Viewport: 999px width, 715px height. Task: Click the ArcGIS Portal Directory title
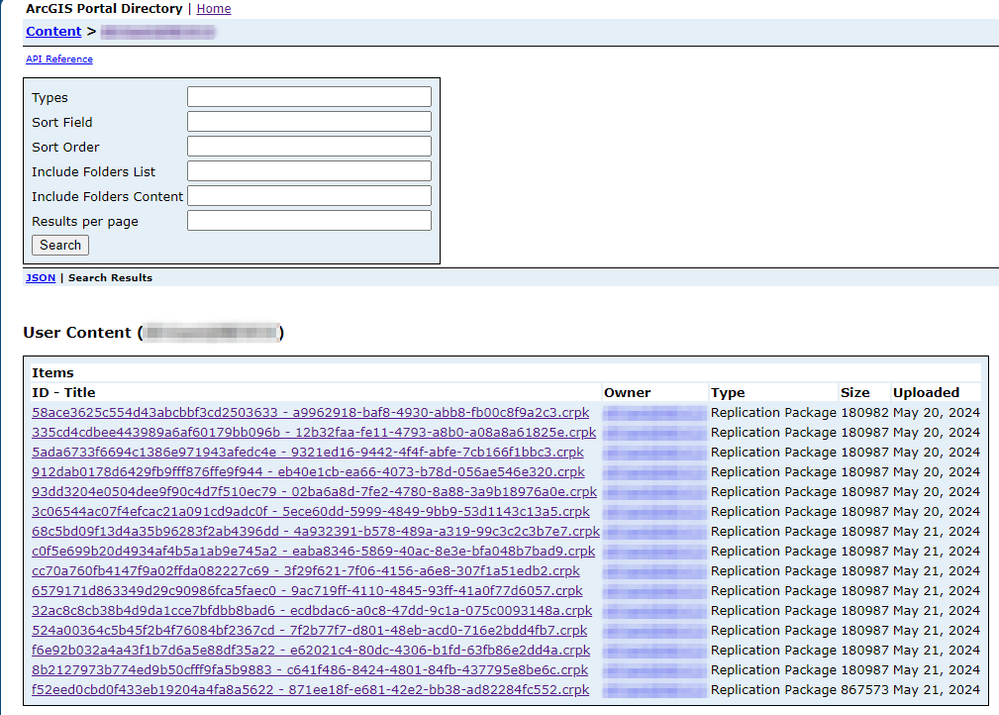tap(104, 9)
